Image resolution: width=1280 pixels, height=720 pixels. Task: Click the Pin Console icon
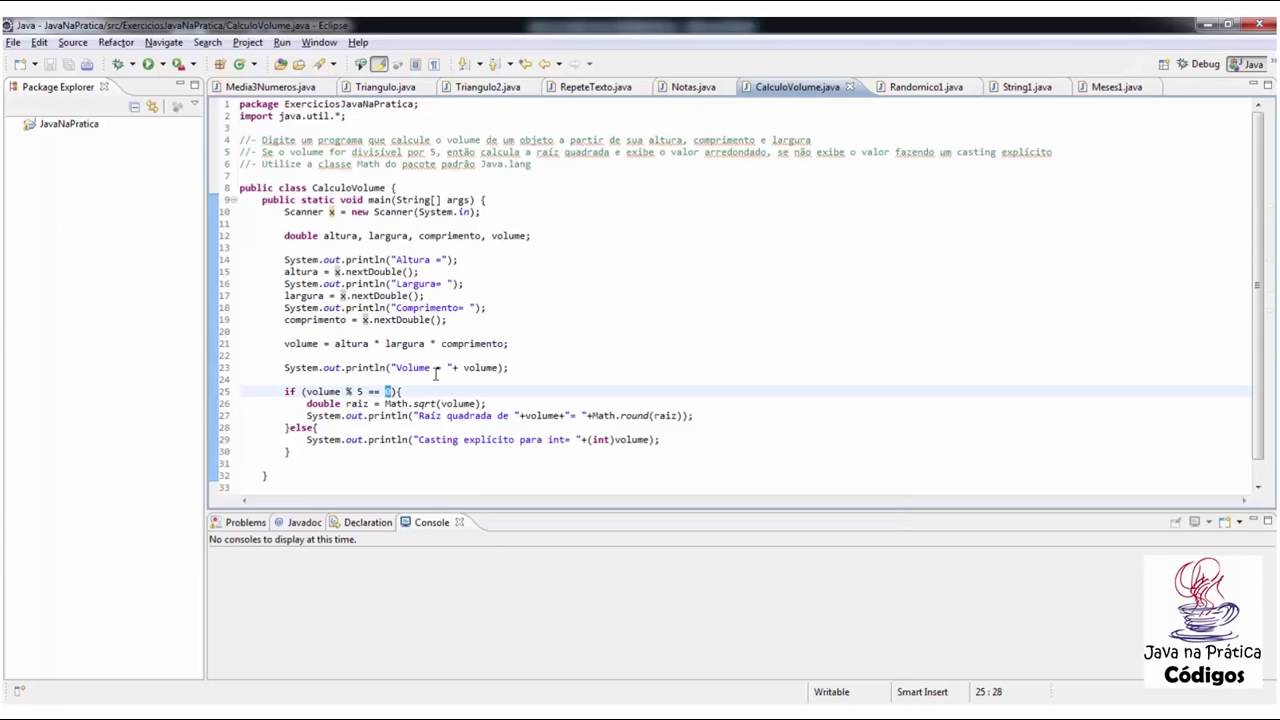pyautogui.click(x=1176, y=522)
